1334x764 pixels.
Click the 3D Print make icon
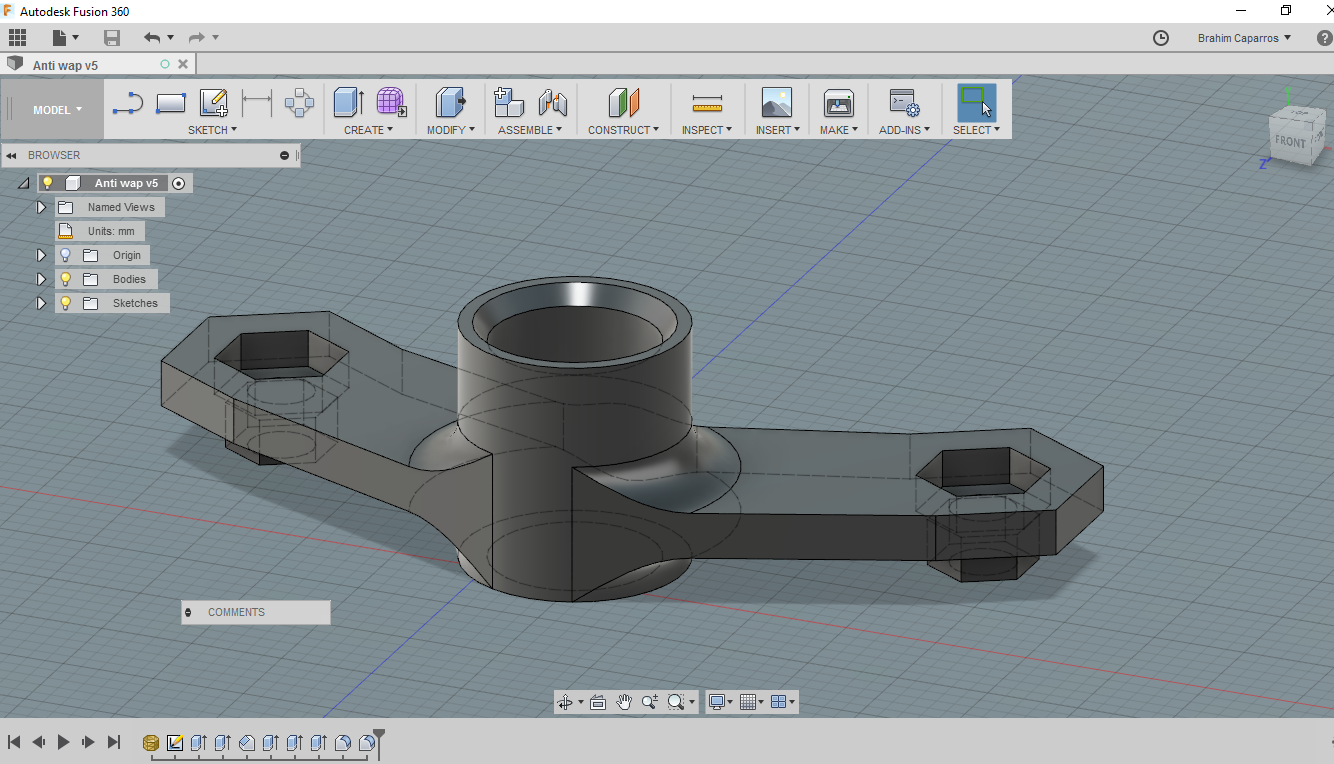pyautogui.click(x=838, y=103)
